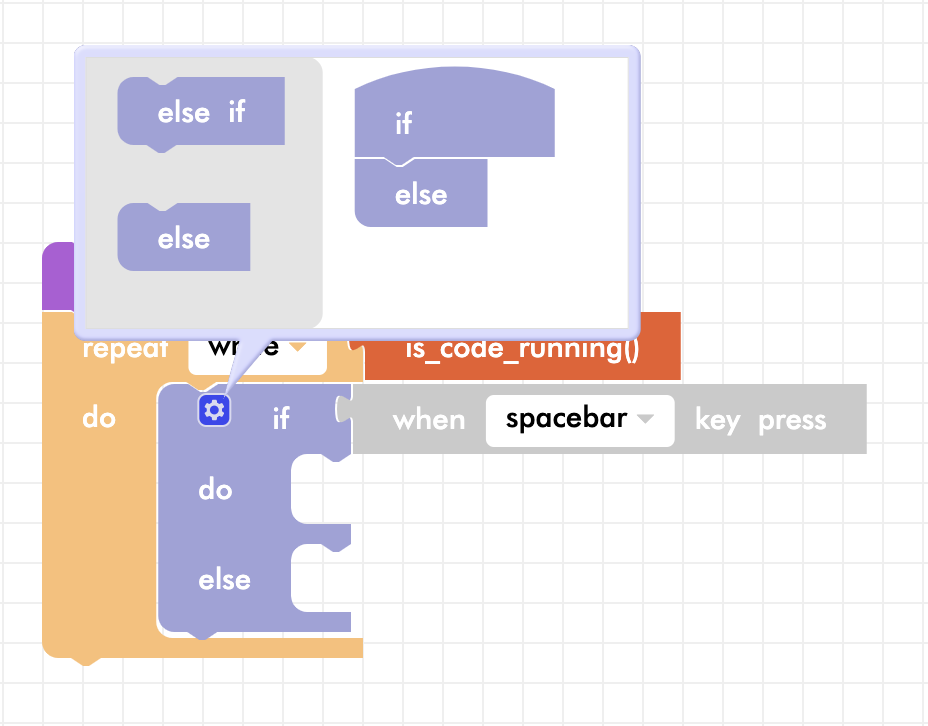This screenshot has width=928, height=726.
Task: Select the 'else' block in gray flyout
Action: coord(184,238)
